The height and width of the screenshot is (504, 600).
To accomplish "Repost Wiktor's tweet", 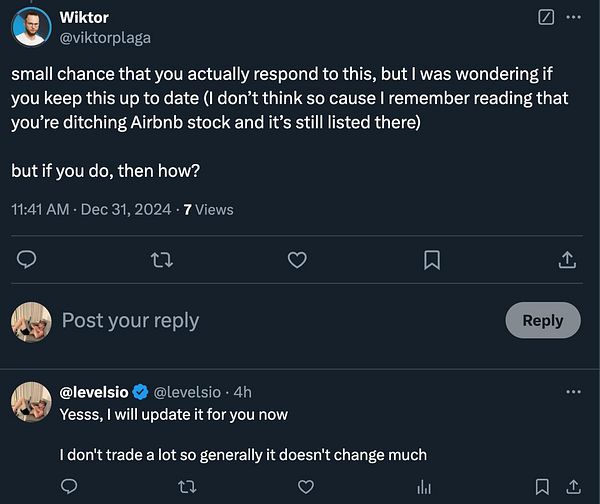I will click(x=161, y=260).
